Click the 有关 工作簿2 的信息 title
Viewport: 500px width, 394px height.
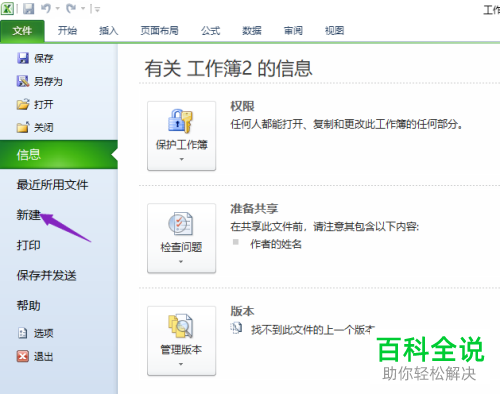(228, 69)
